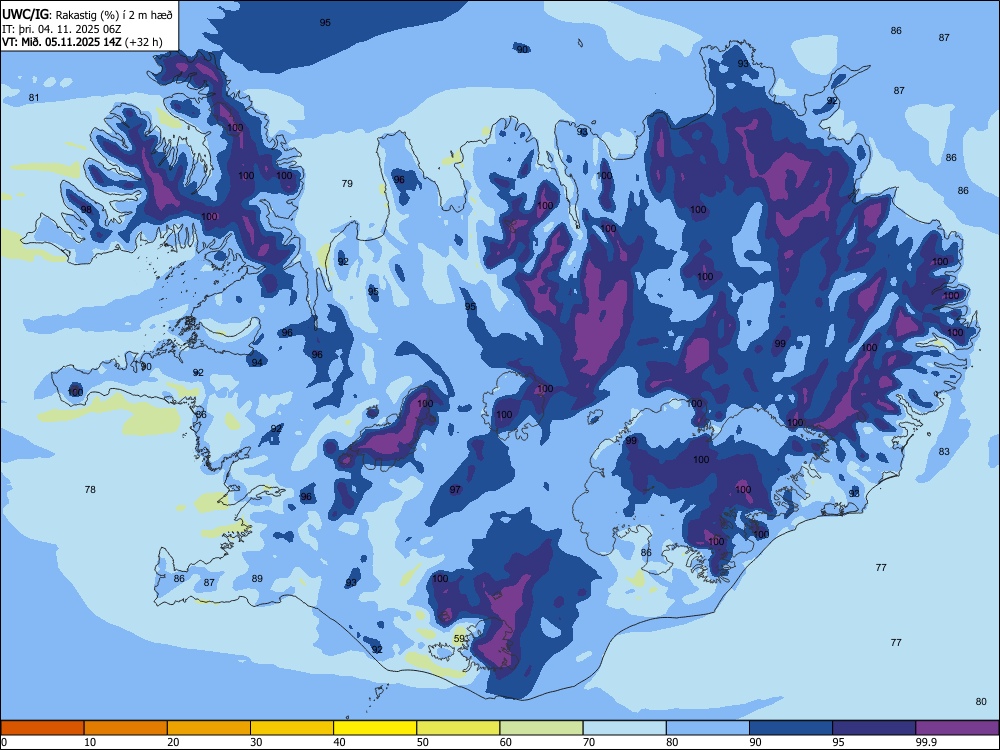The image size is (1000, 750).
Task: Click the dark orange 0–10 legend swatch
Action: coord(42,728)
